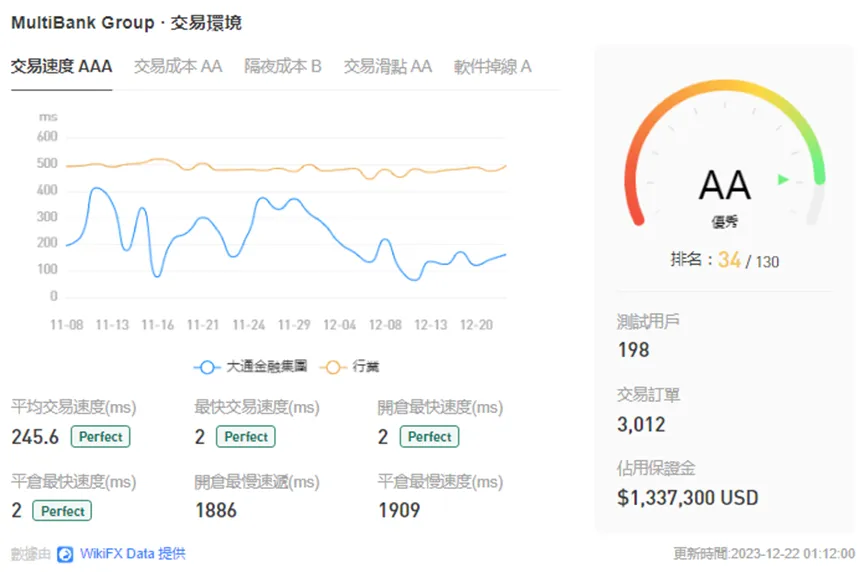Click the green gauge pointer arrow
Viewport: 864px width, 572px height.
point(783,179)
